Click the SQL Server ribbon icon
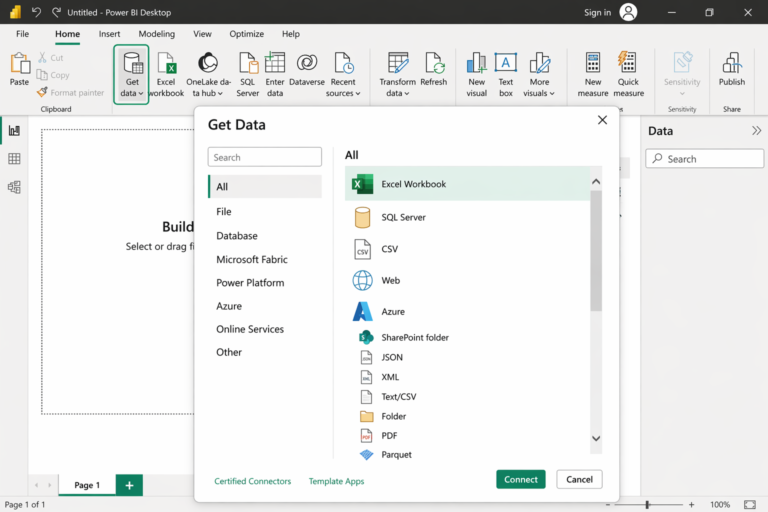 [247, 74]
